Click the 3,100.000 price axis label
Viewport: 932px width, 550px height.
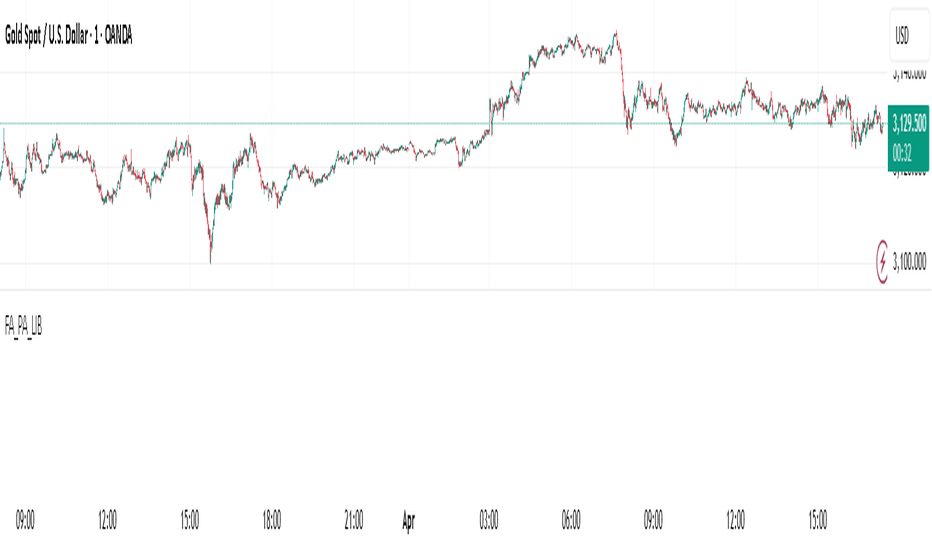[x=909, y=261]
